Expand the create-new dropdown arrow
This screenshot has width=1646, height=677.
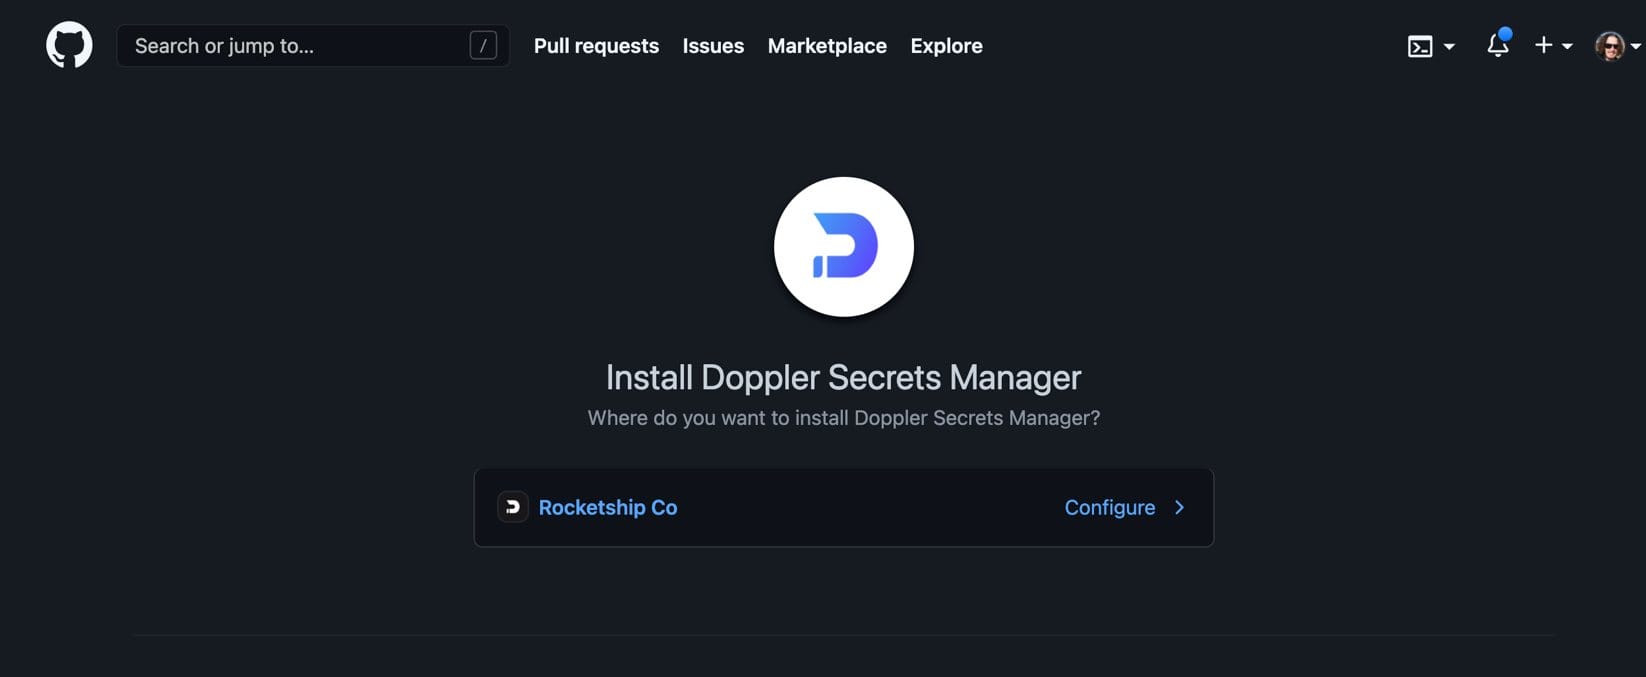point(1567,46)
